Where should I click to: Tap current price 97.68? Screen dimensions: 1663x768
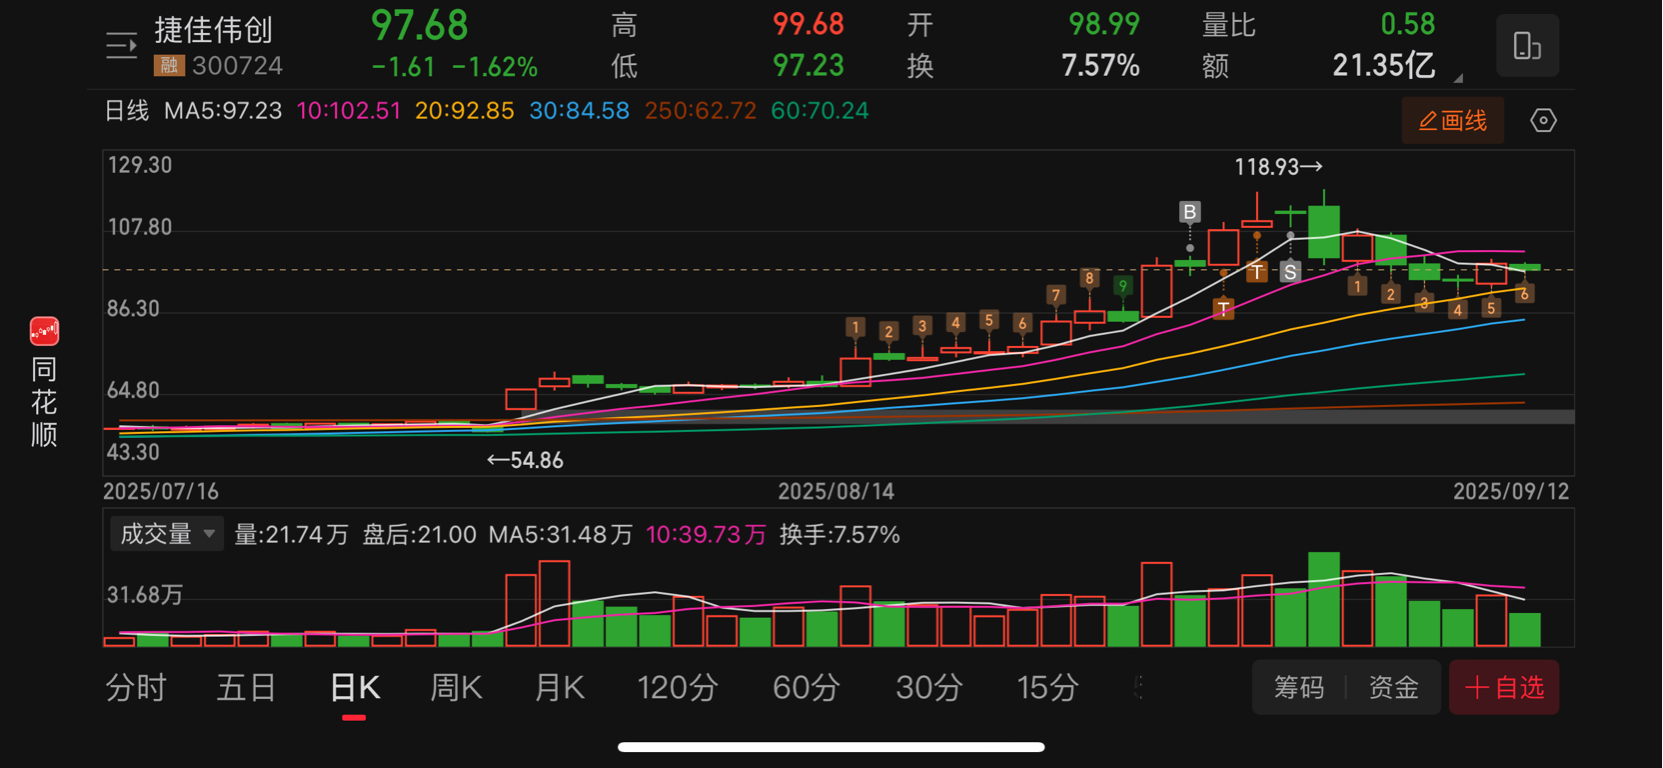419,25
